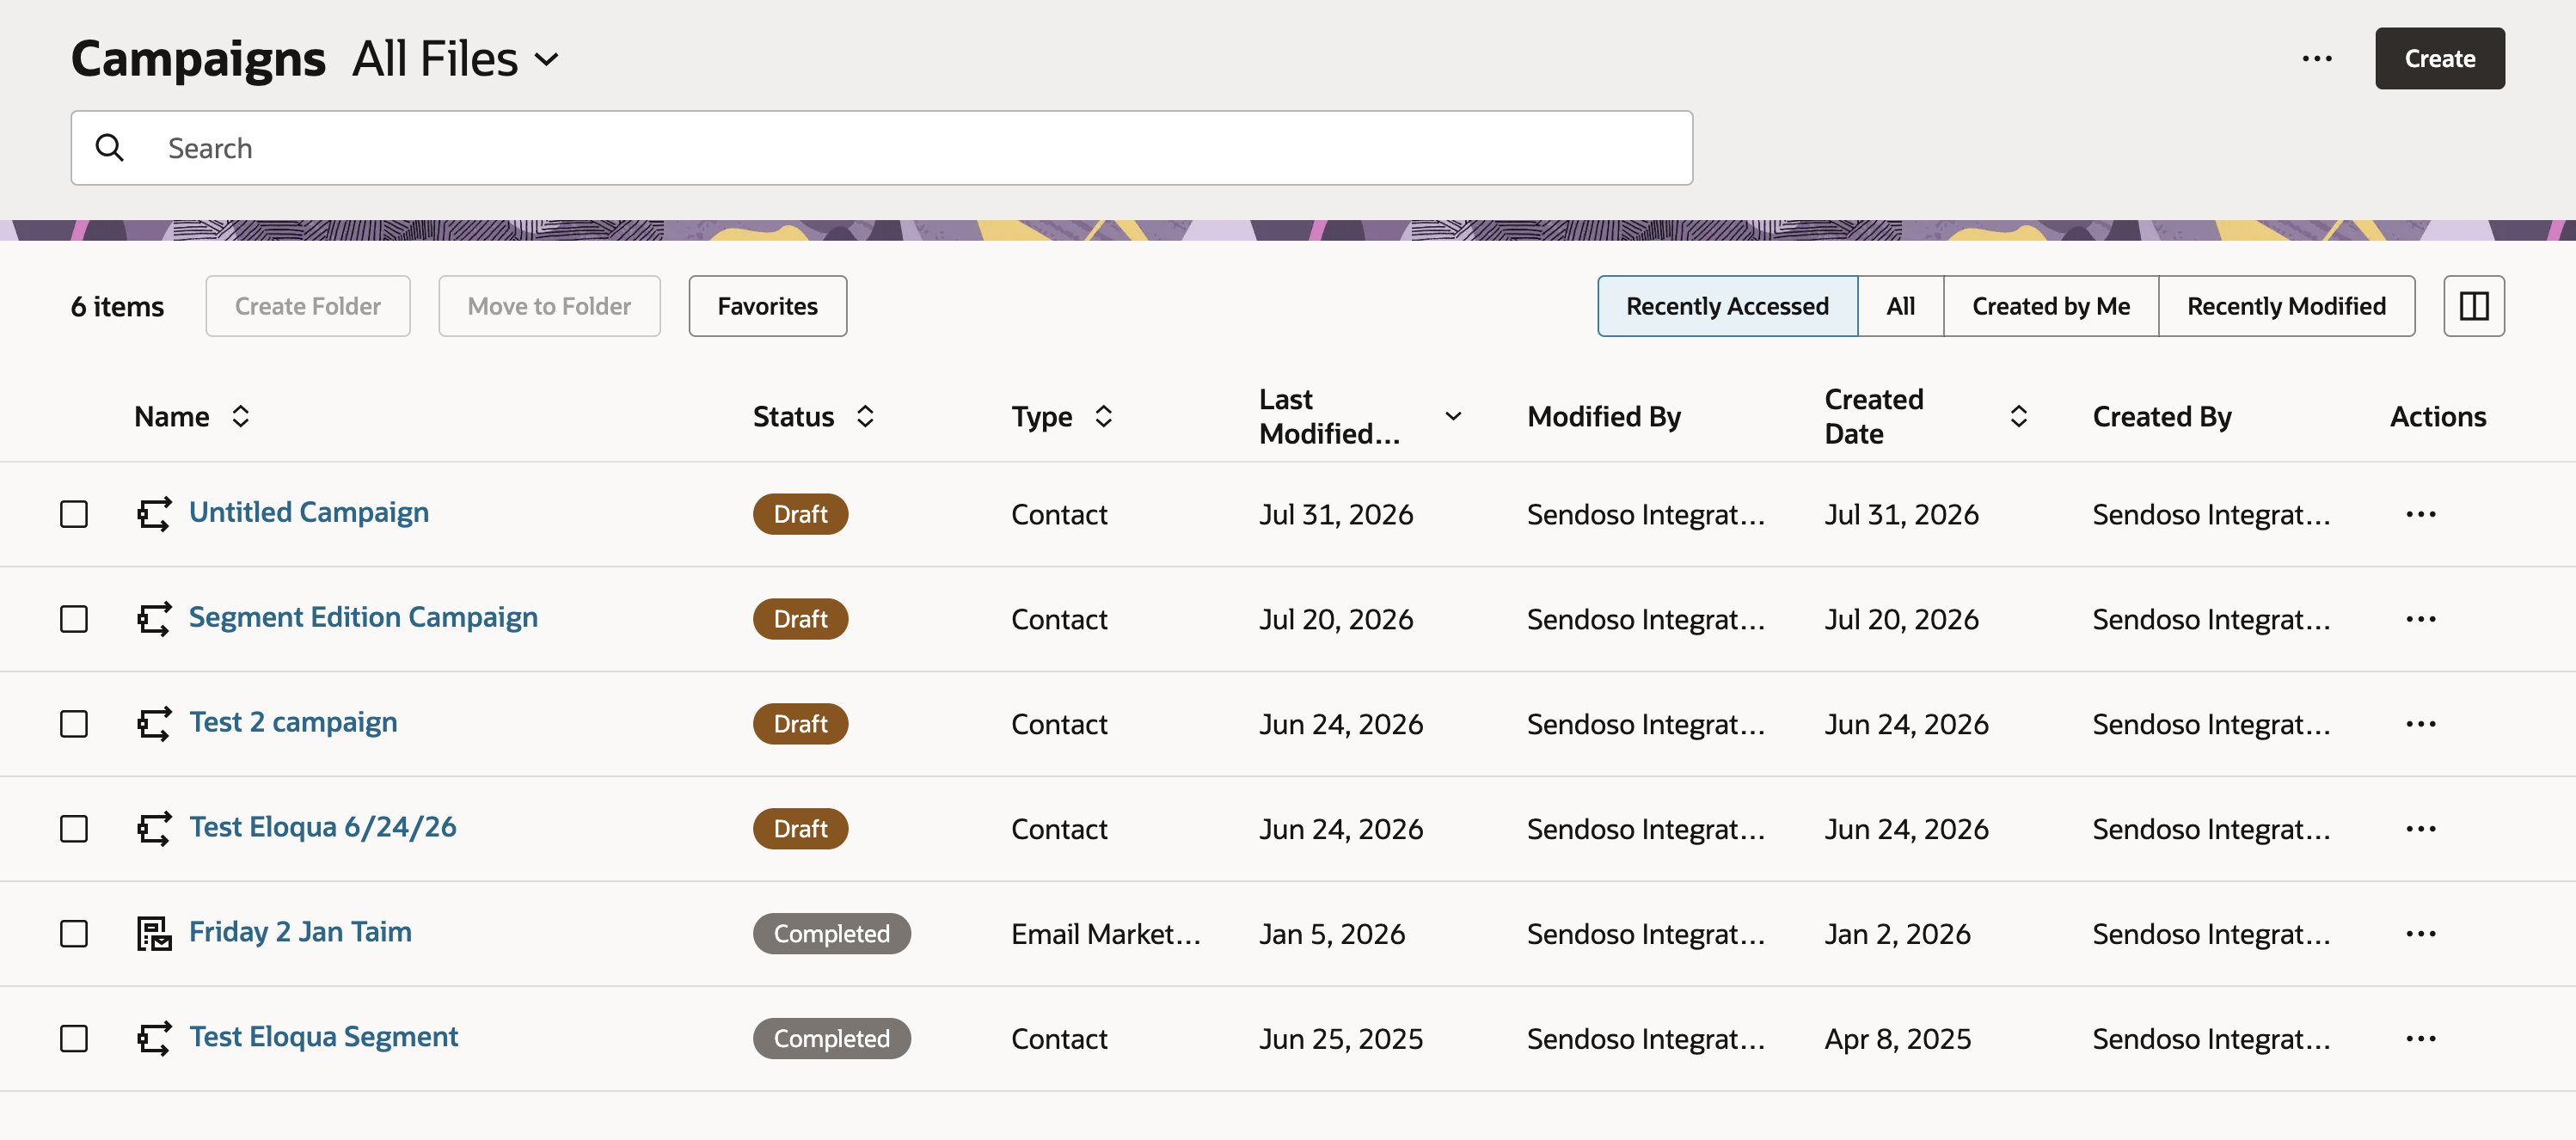Viewport: 2576px width, 1140px height.
Task: Click campaign icon beside Segment Edition Campaign
Action: pyautogui.click(x=154, y=619)
